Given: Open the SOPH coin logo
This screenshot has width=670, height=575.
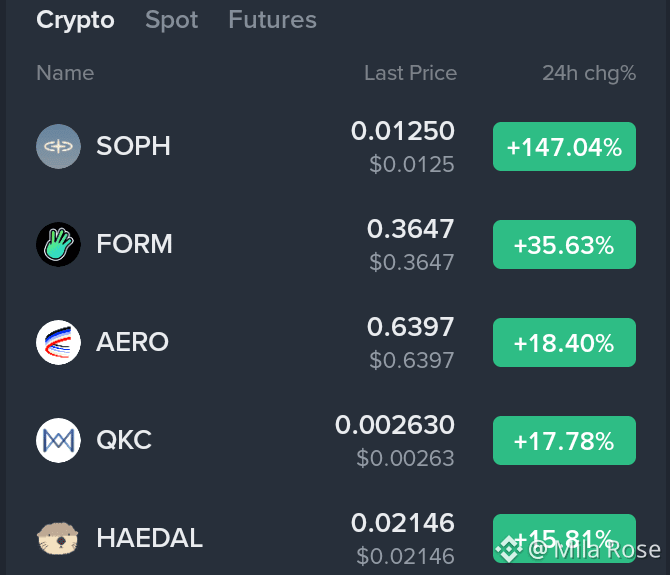Looking at the screenshot, I should (58, 147).
